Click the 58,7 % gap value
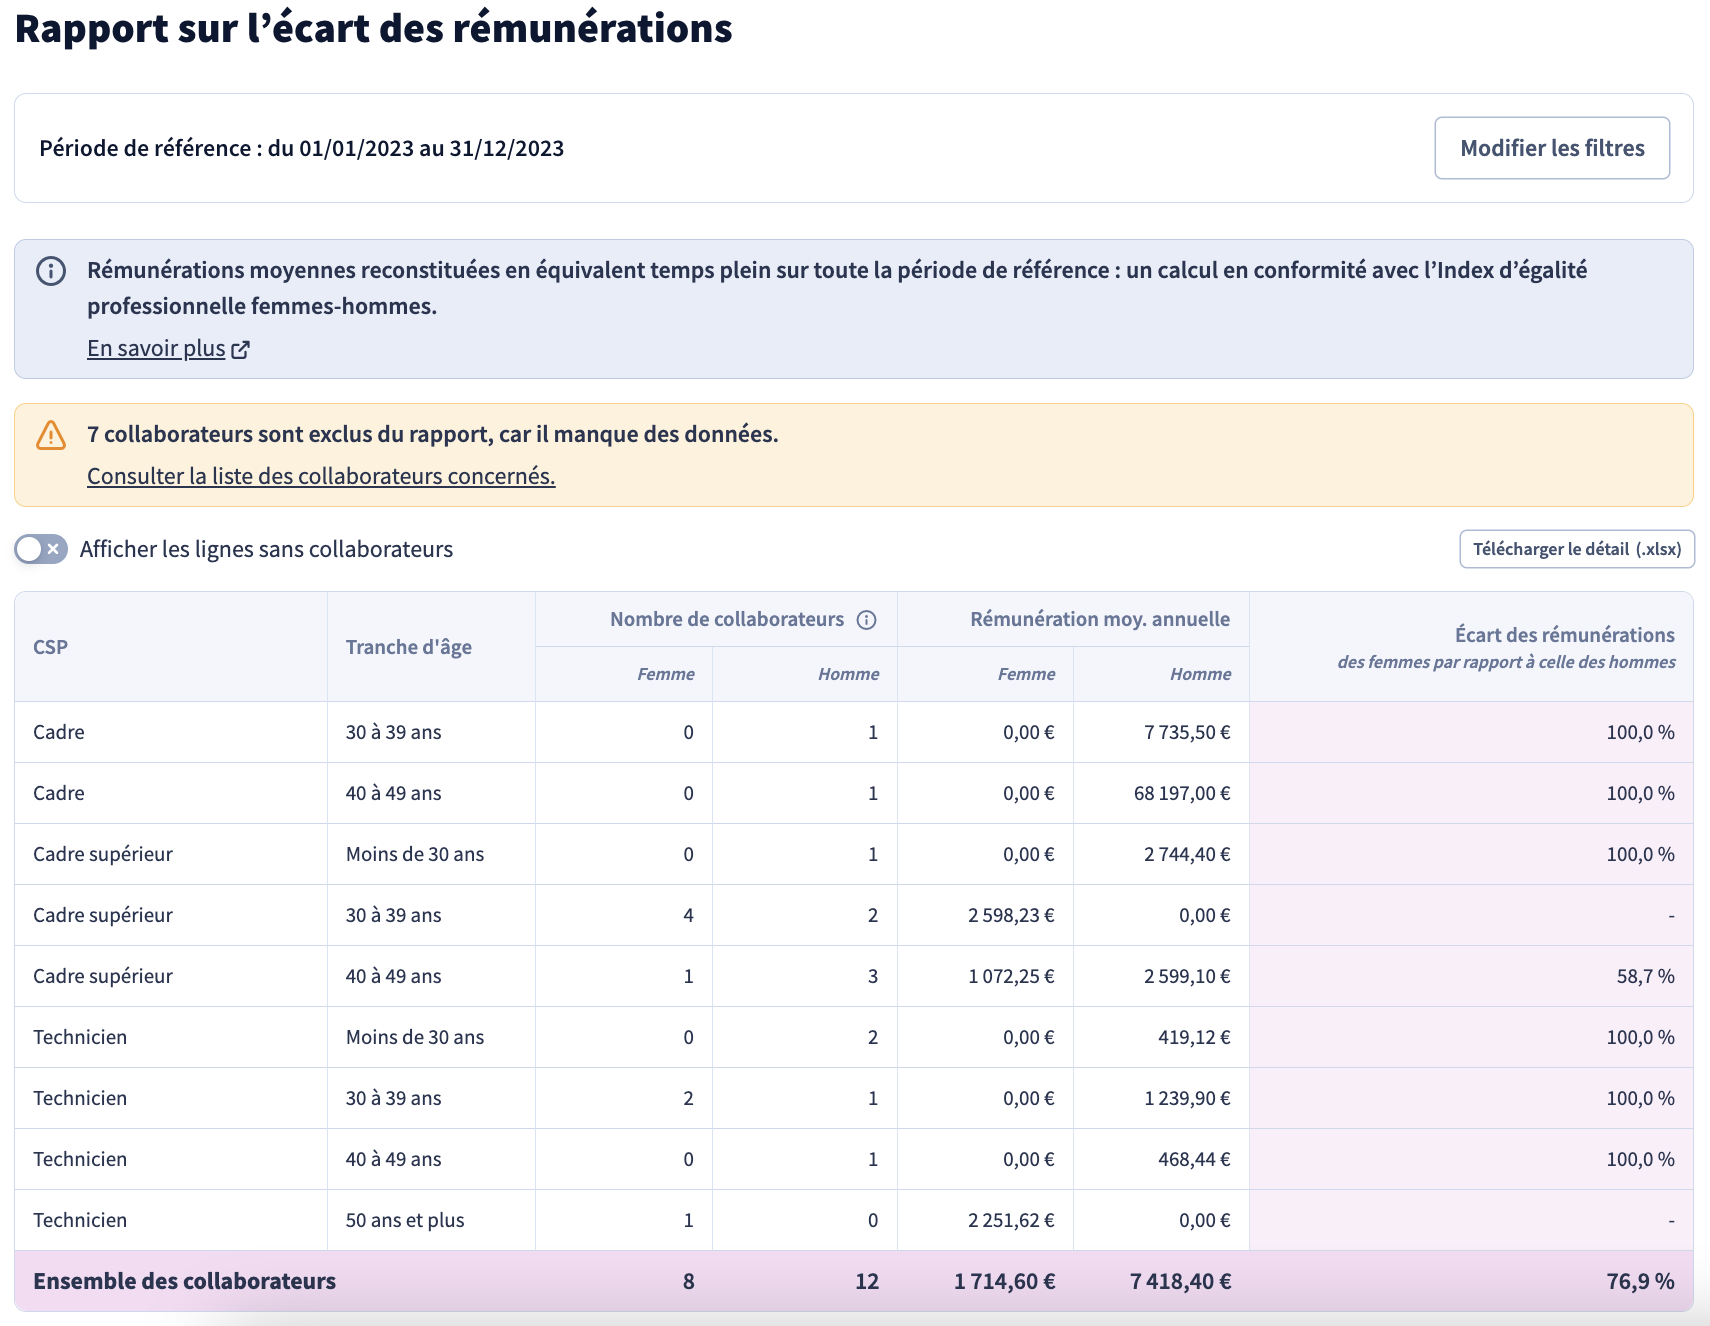This screenshot has height=1326, width=1710. point(1645,976)
